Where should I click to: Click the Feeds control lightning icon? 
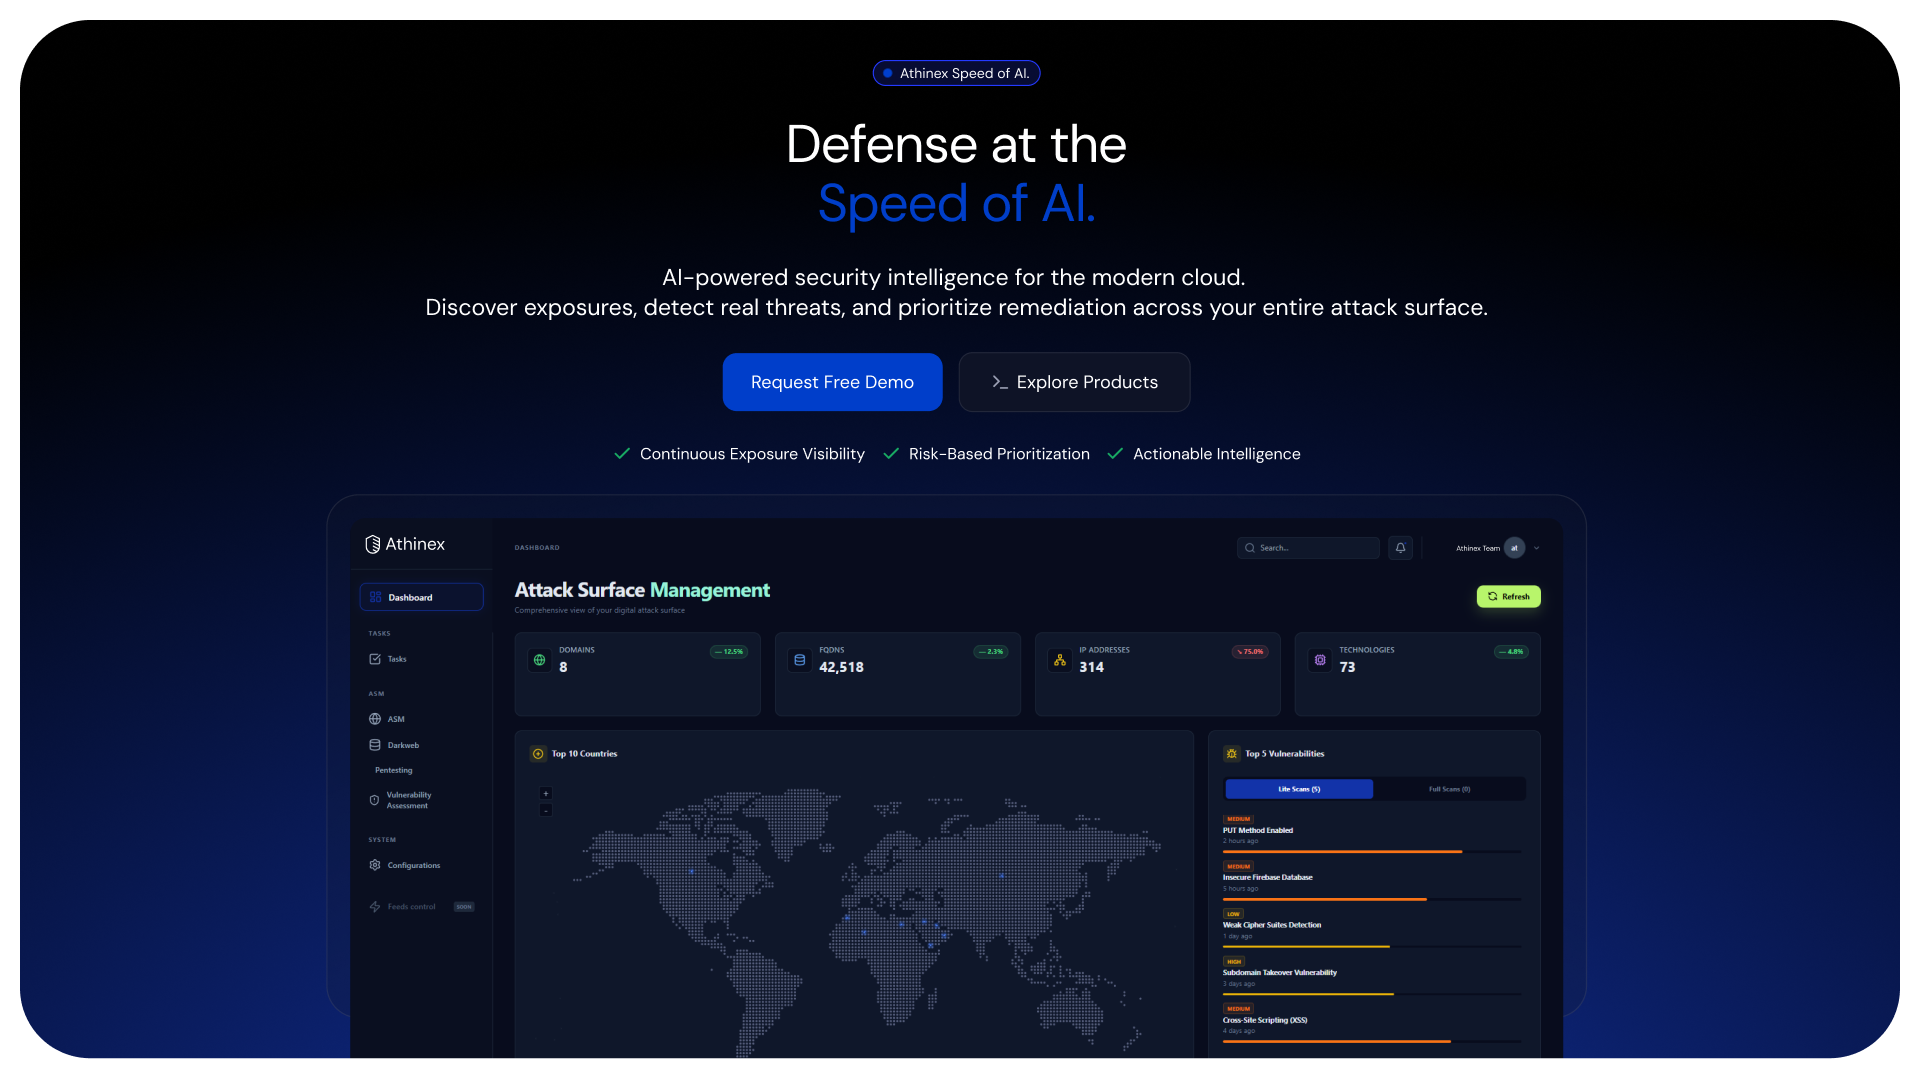[x=375, y=907]
